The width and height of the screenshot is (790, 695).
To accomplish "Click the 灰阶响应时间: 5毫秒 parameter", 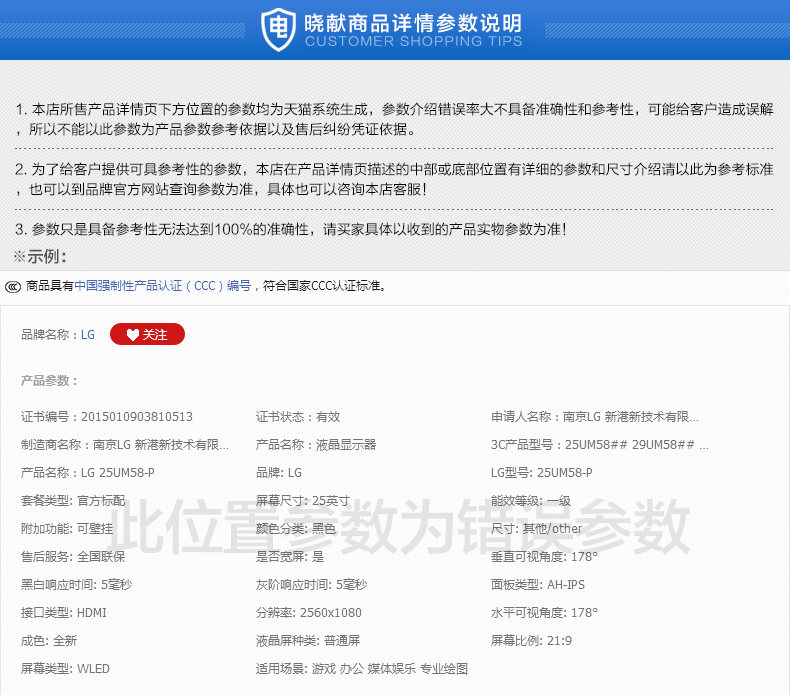I will pos(312,585).
